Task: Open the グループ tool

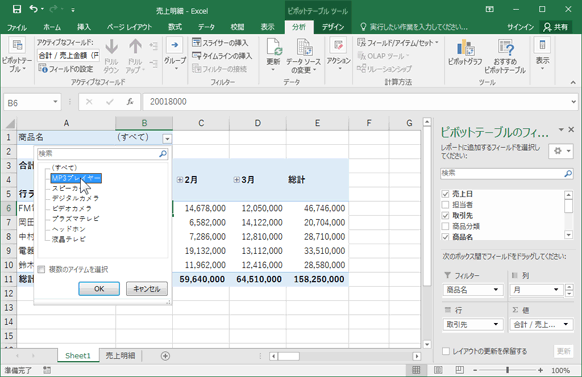Action: [175, 54]
